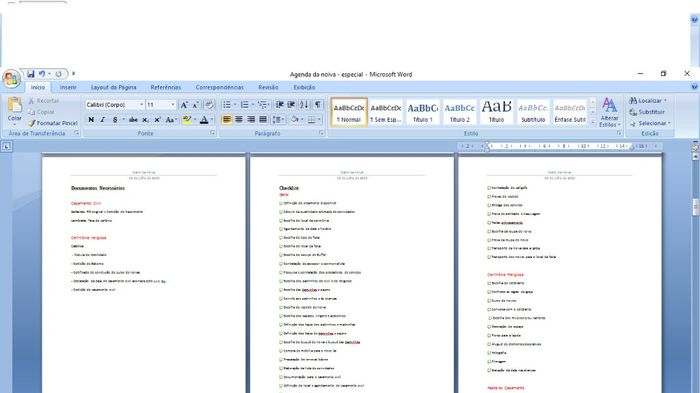The image size is (700, 393).
Task: Apply the Subtítulo style
Action: (533, 112)
